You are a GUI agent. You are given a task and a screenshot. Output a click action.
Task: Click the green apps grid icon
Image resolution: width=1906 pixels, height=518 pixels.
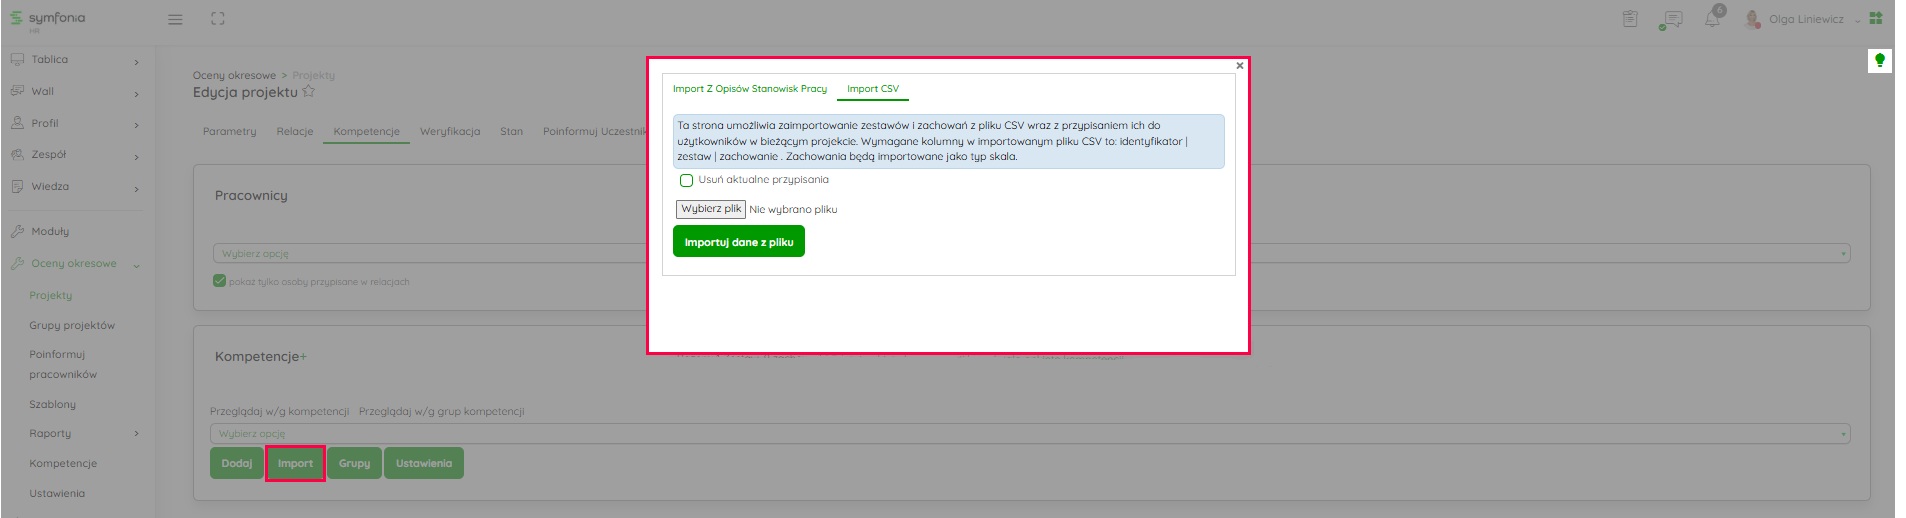pos(1876,18)
